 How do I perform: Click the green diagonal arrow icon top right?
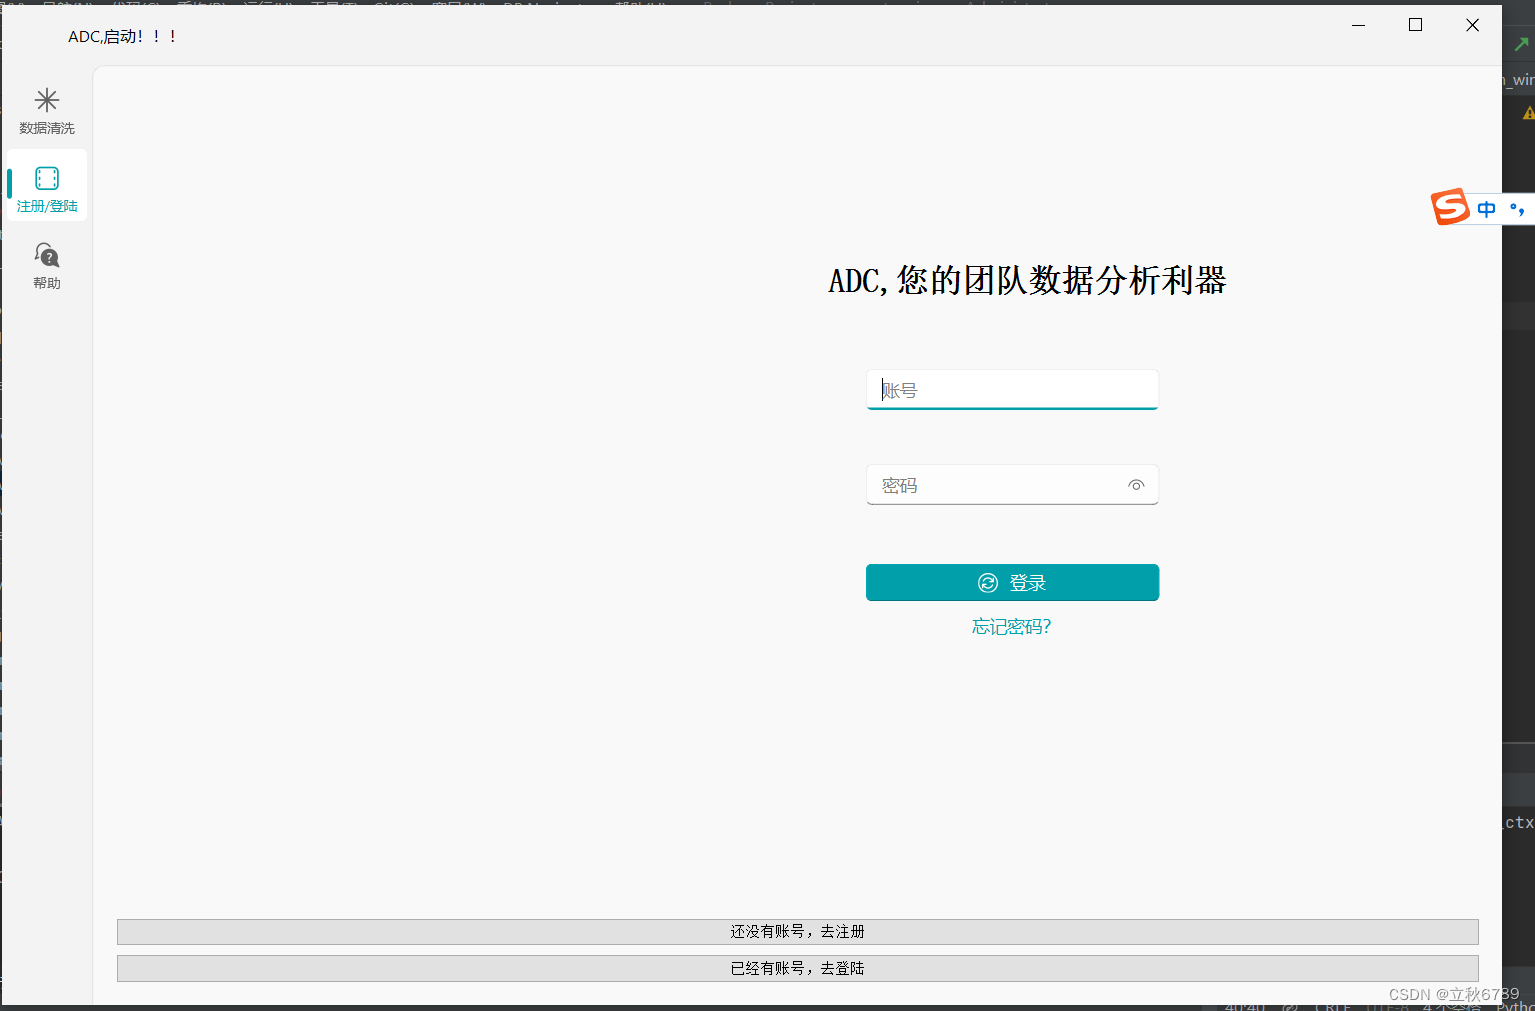tap(1523, 44)
